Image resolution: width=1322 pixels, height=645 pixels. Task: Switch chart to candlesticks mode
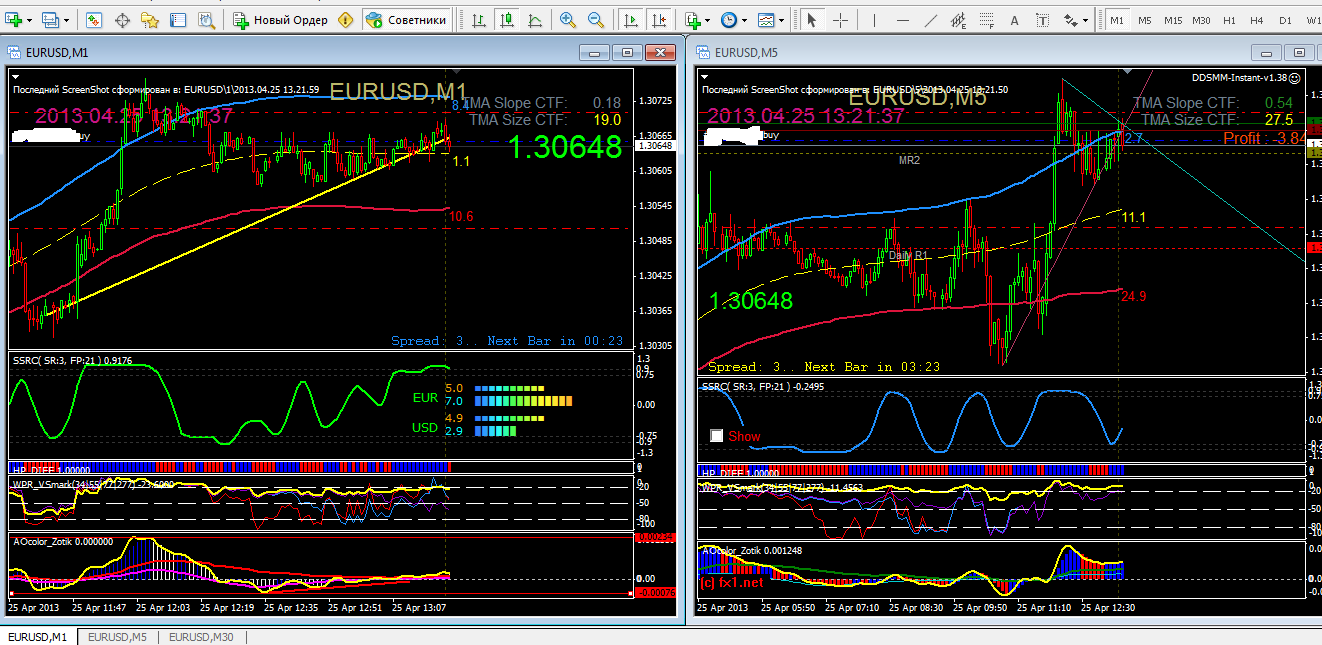508,19
